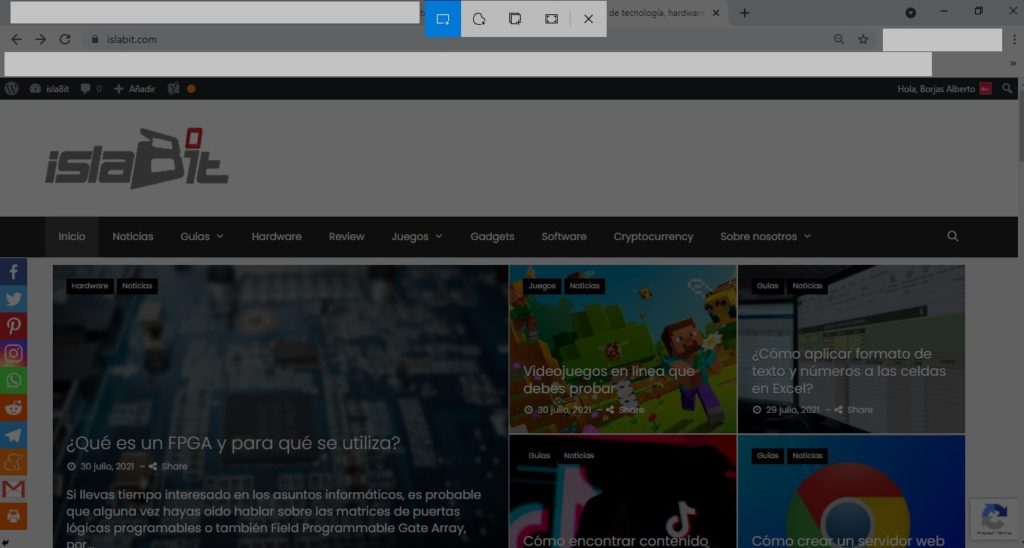Image resolution: width=1024 pixels, height=548 pixels.
Task: Click the Reddit share icon
Action: coord(13,407)
